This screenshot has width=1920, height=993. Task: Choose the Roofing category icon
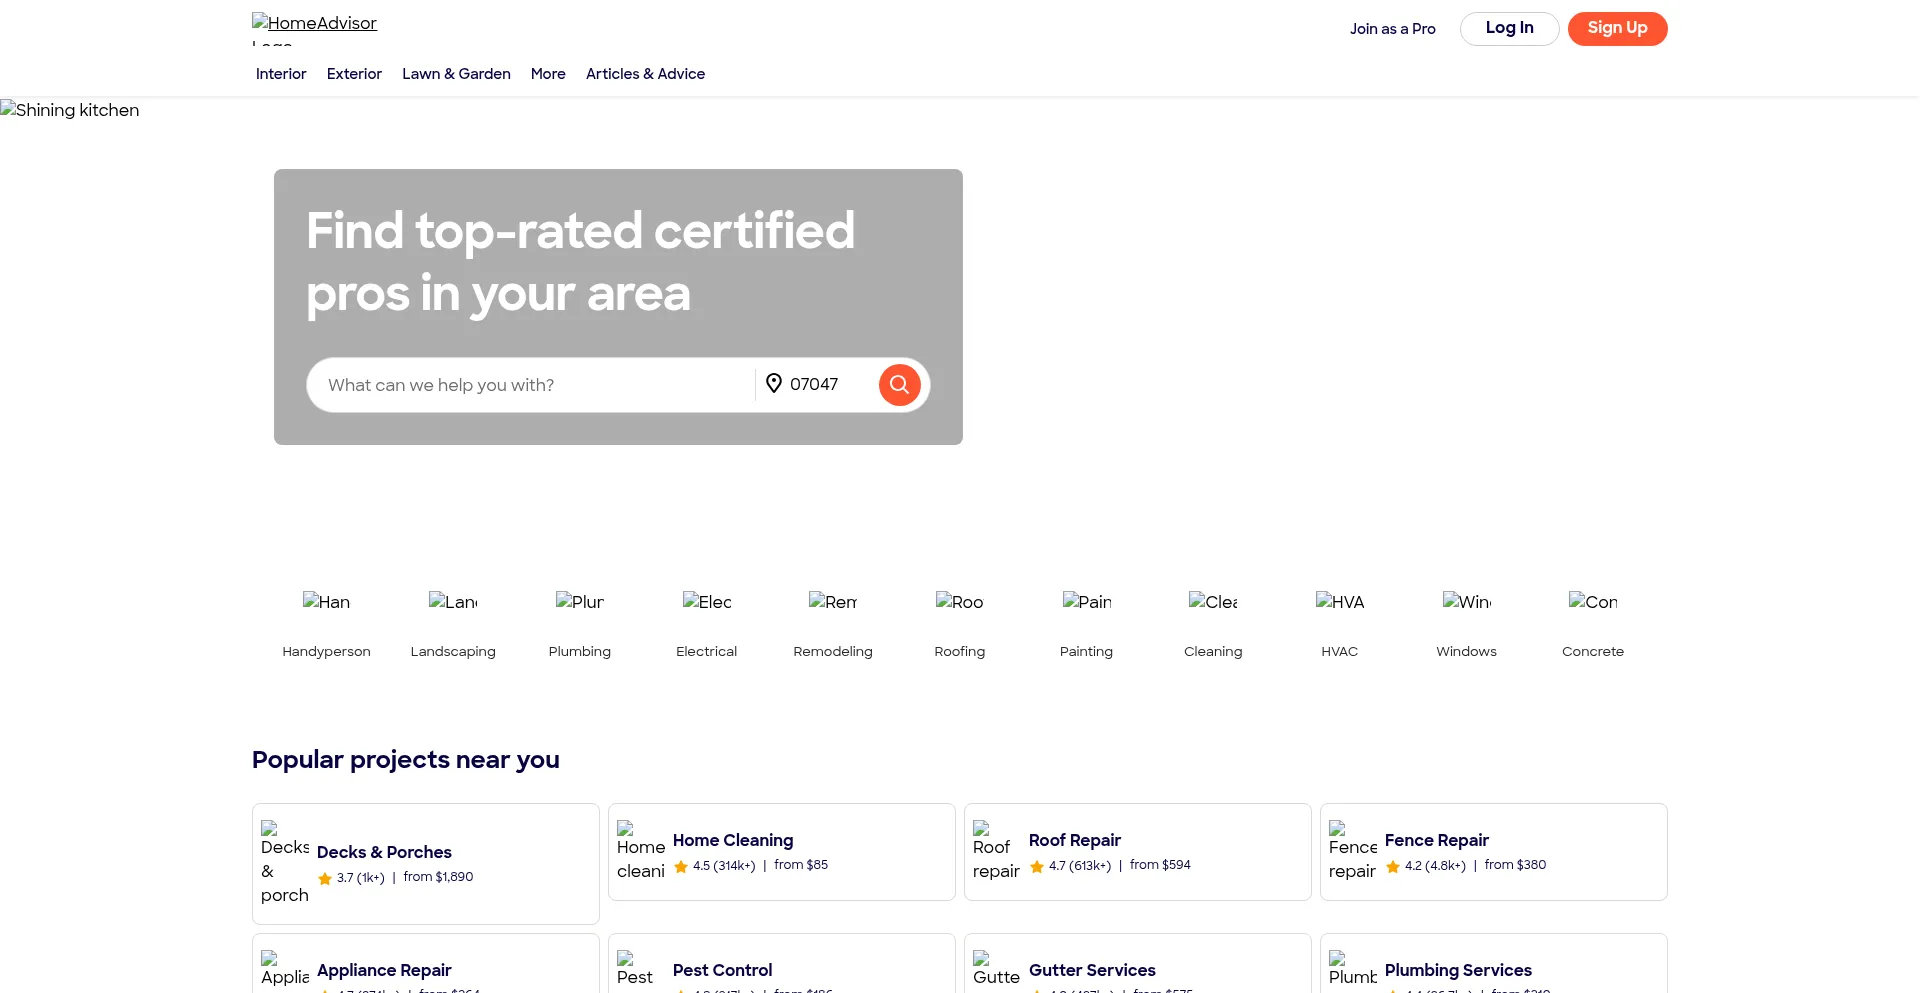coord(959,602)
